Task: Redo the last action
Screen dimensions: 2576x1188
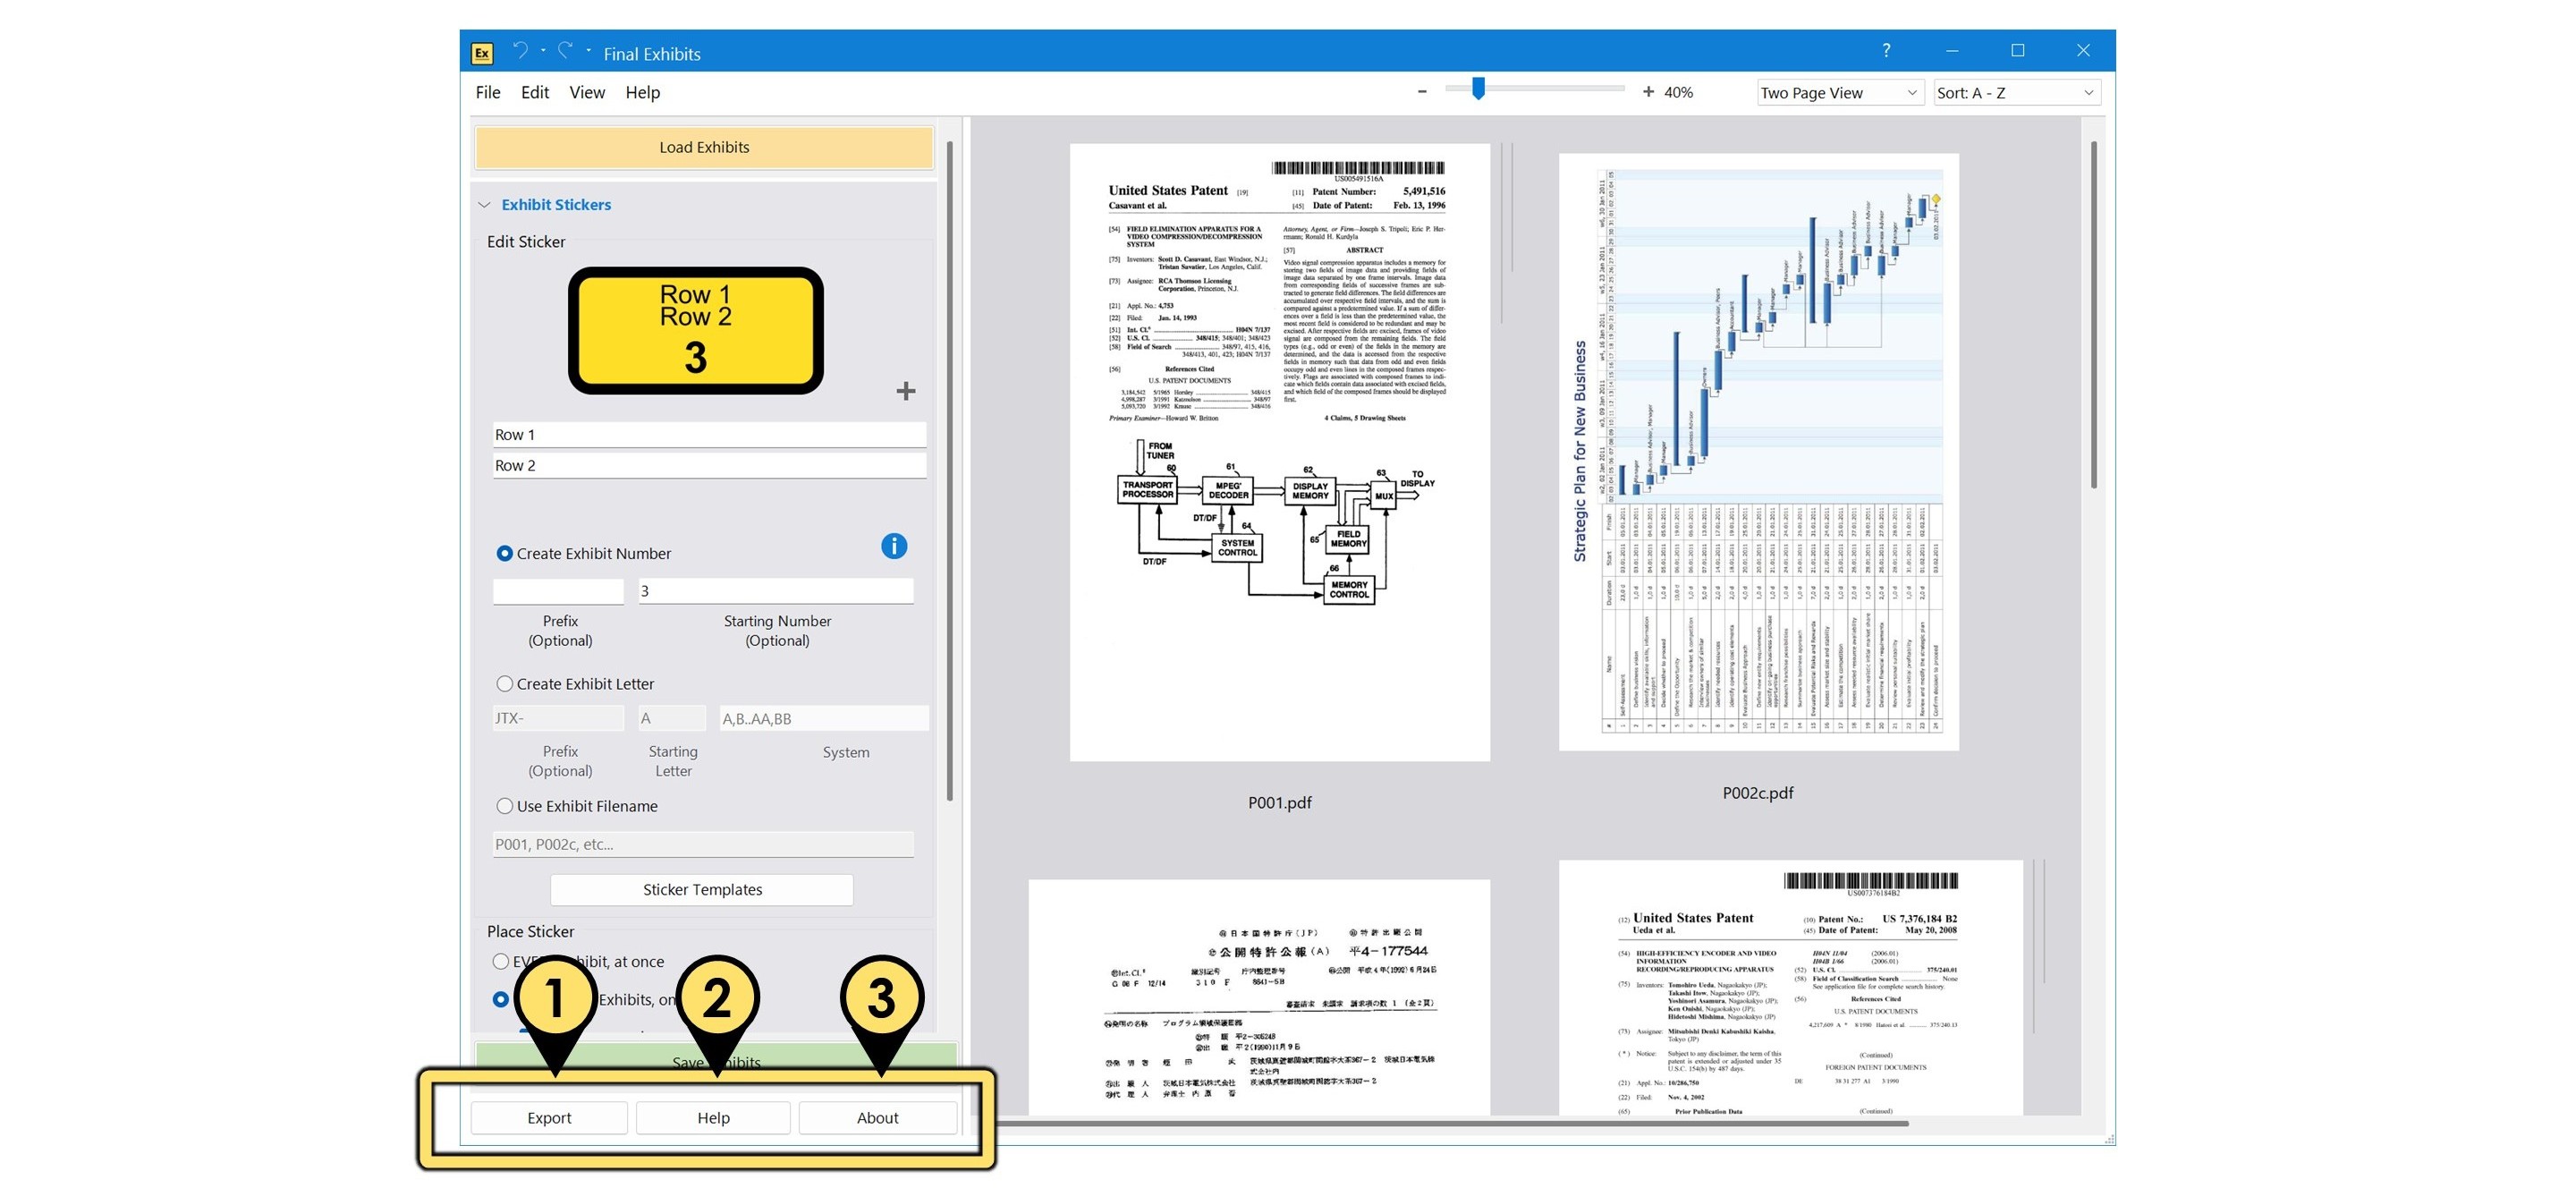Action: click(x=566, y=50)
